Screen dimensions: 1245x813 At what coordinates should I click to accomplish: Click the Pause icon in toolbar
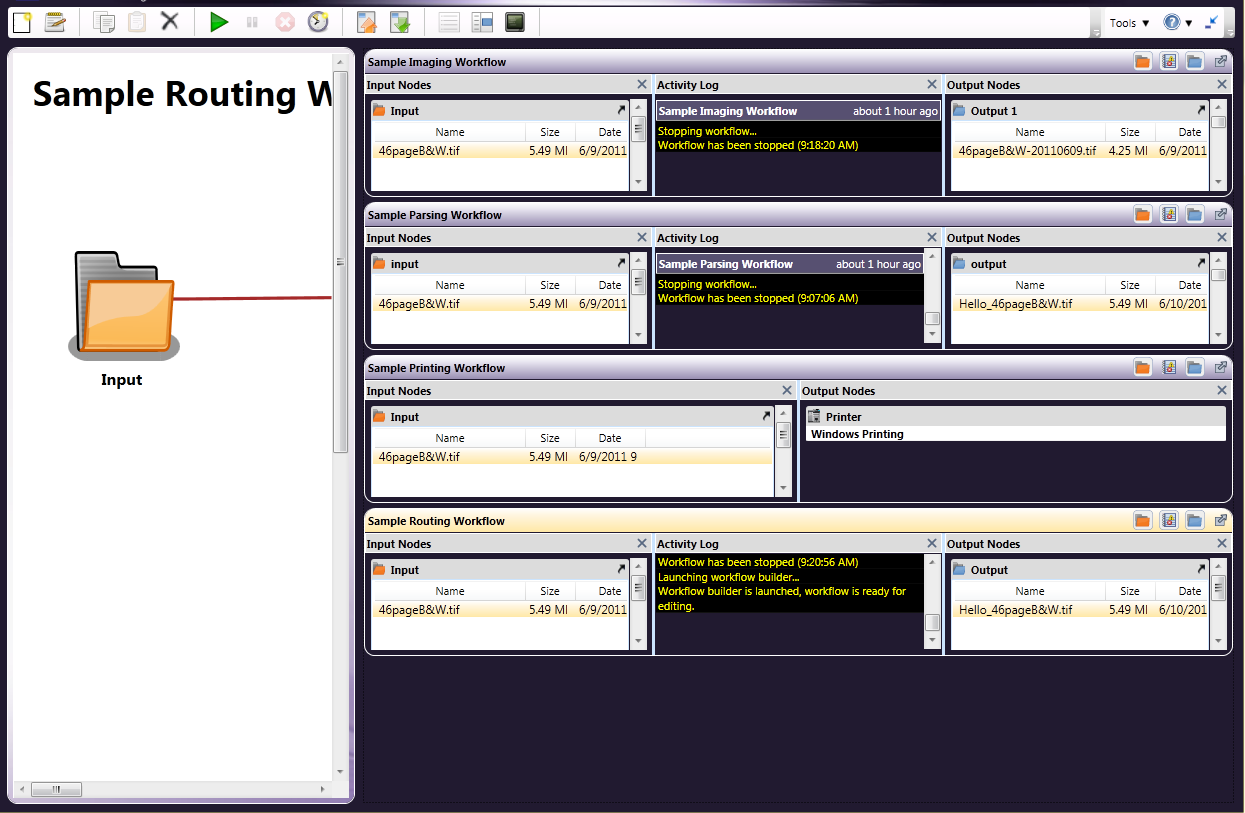click(x=252, y=21)
